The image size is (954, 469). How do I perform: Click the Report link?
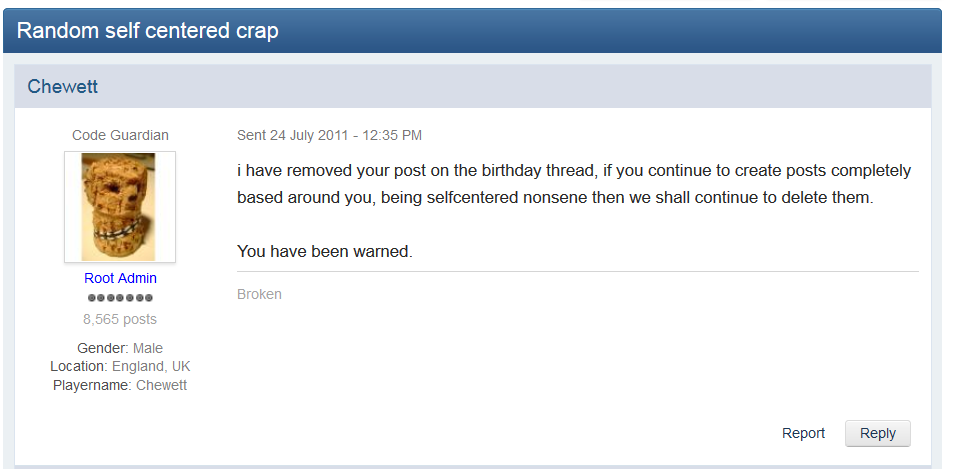click(803, 433)
